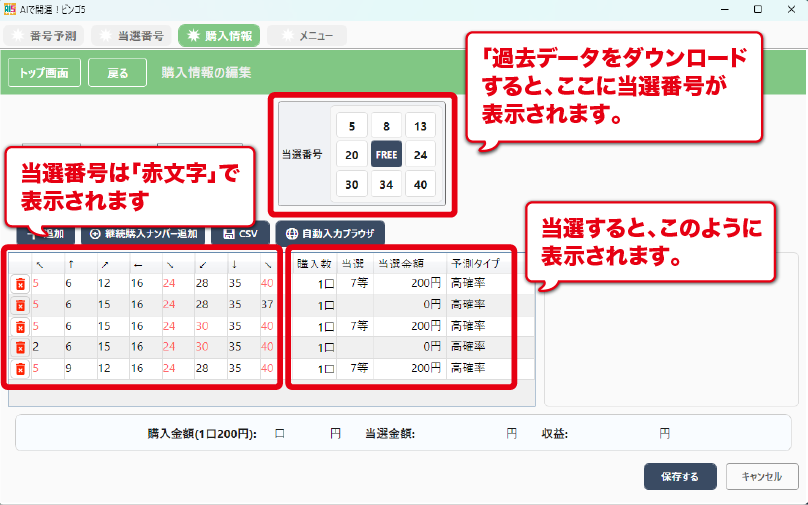808x505 pixels.
Task: Cancel editing with キャンセル
Action: [x=762, y=477]
